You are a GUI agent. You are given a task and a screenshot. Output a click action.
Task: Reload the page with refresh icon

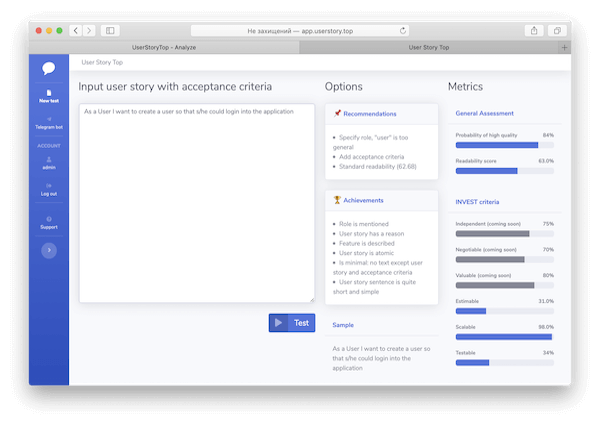tap(403, 31)
